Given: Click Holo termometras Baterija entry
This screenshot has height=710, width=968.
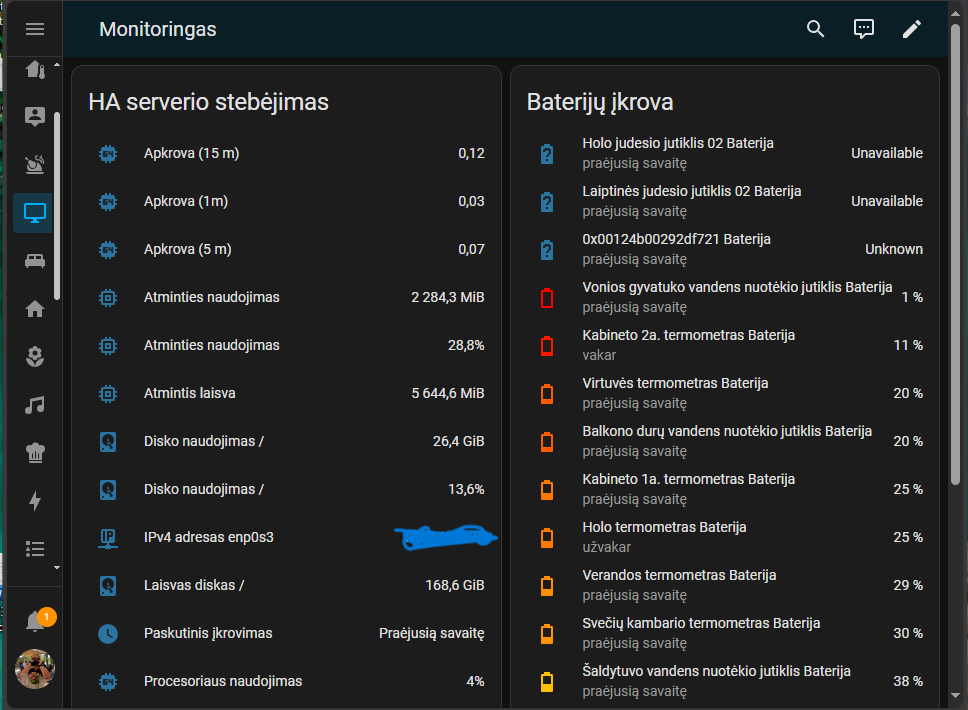Looking at the screenshot, I should click(x=664, y=527).
